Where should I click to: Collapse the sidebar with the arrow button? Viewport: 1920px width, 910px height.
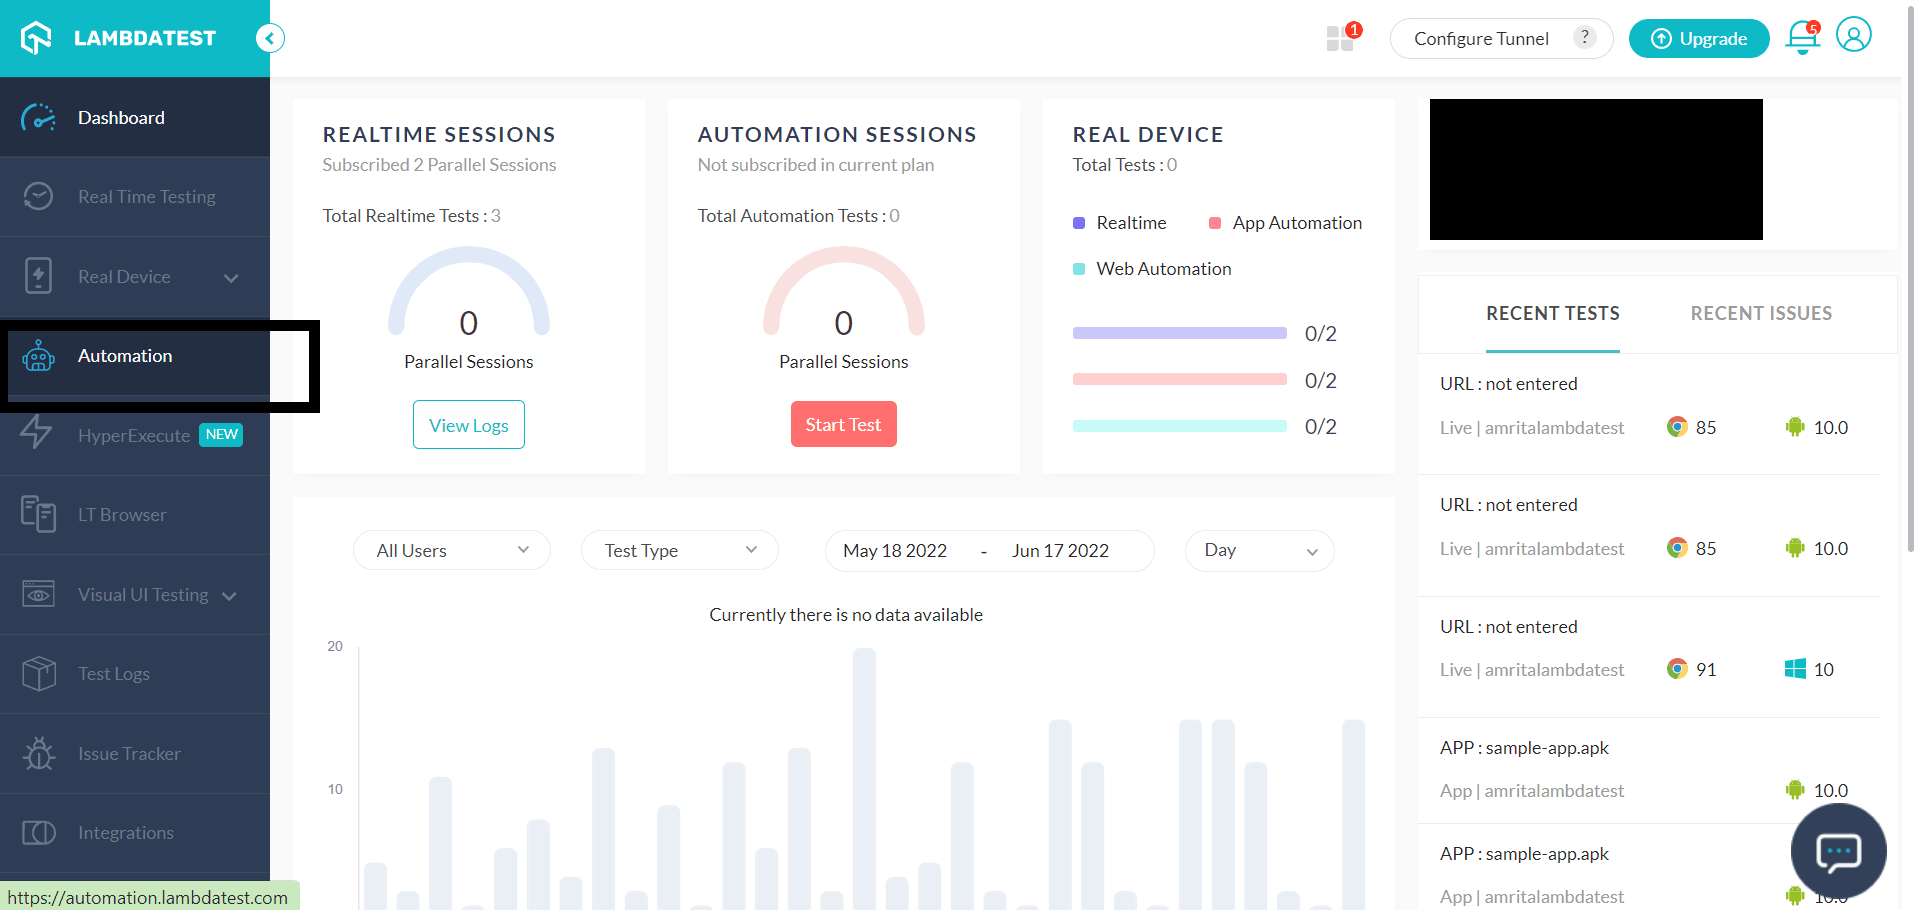pos(270,38)
